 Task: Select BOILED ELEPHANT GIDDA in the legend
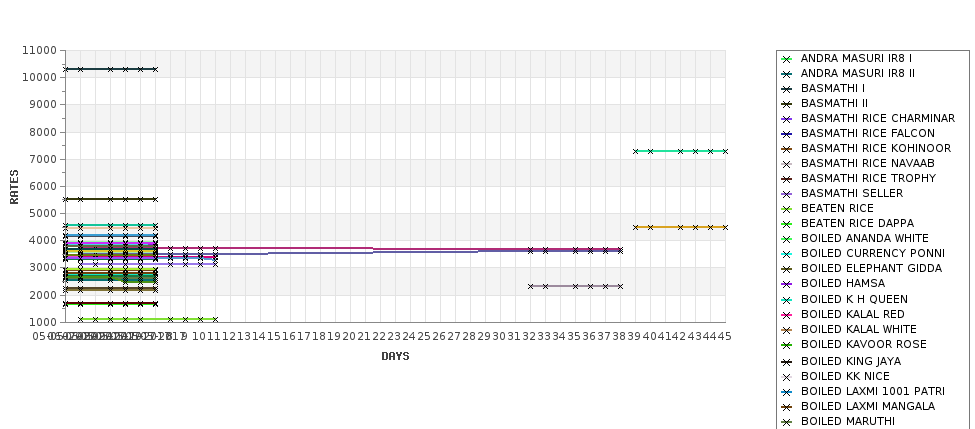coord(871,268)
